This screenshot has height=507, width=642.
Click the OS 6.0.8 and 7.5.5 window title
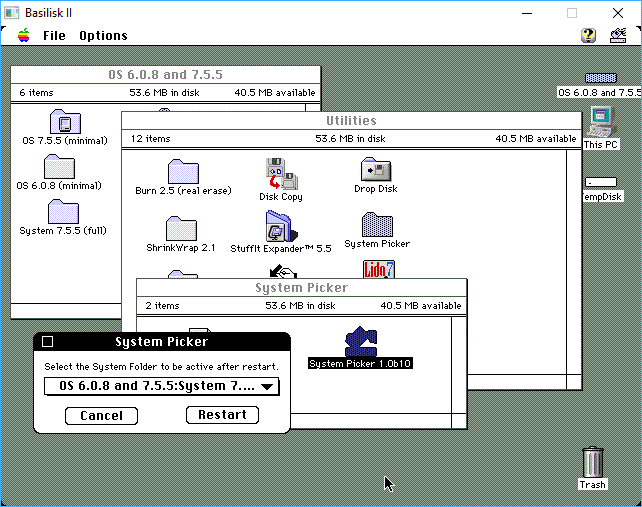point(165,75)
